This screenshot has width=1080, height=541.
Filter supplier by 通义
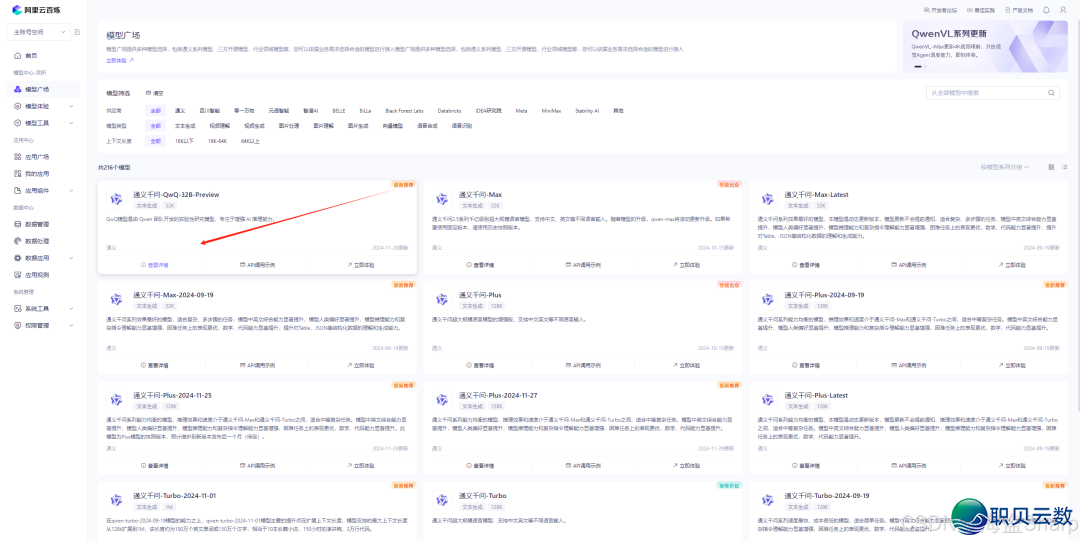click(x=180, y=110)
